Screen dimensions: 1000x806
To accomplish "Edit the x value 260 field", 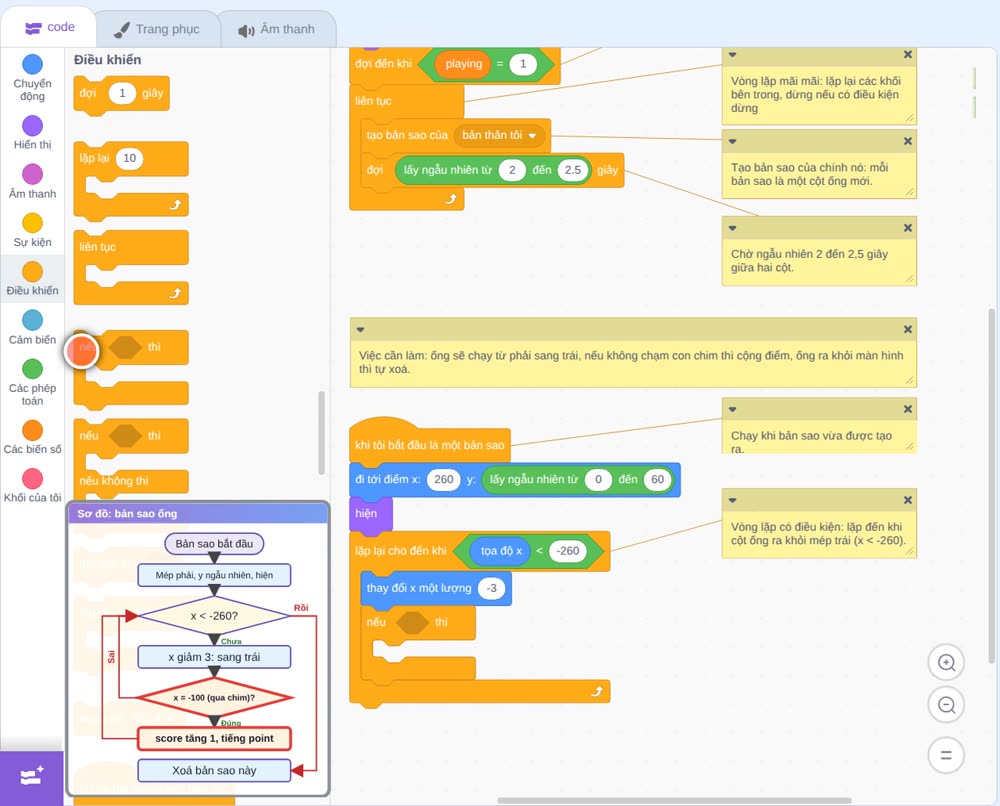I will 443,480.
